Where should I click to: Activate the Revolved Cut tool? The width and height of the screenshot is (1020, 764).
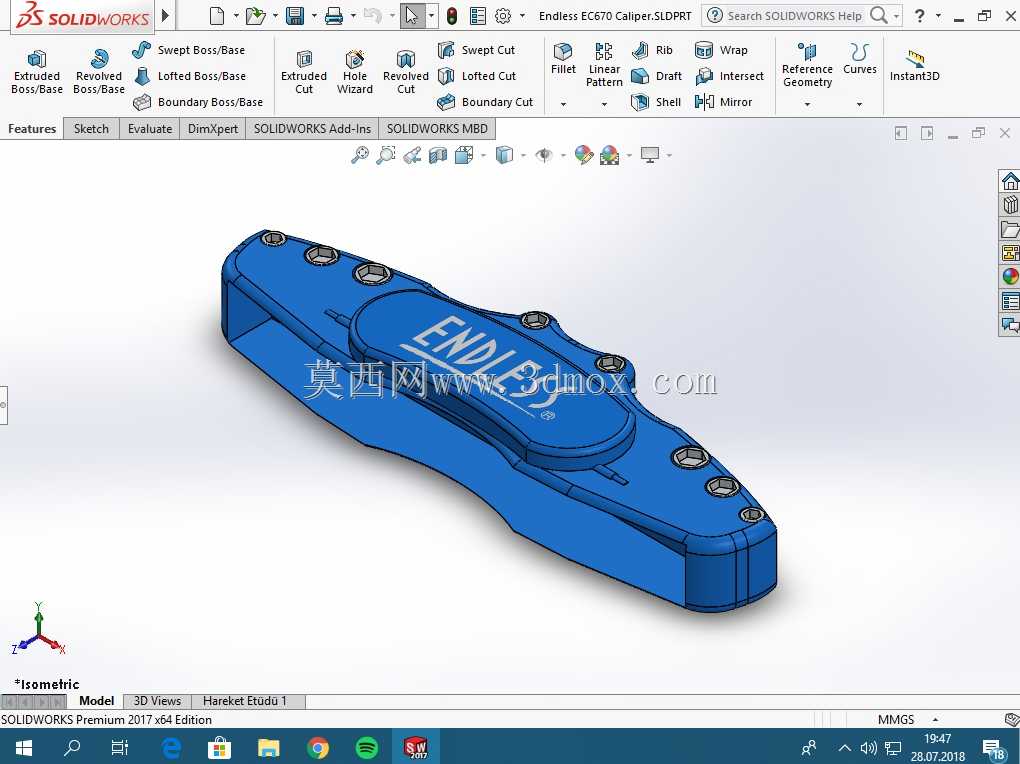click(405, 72)
